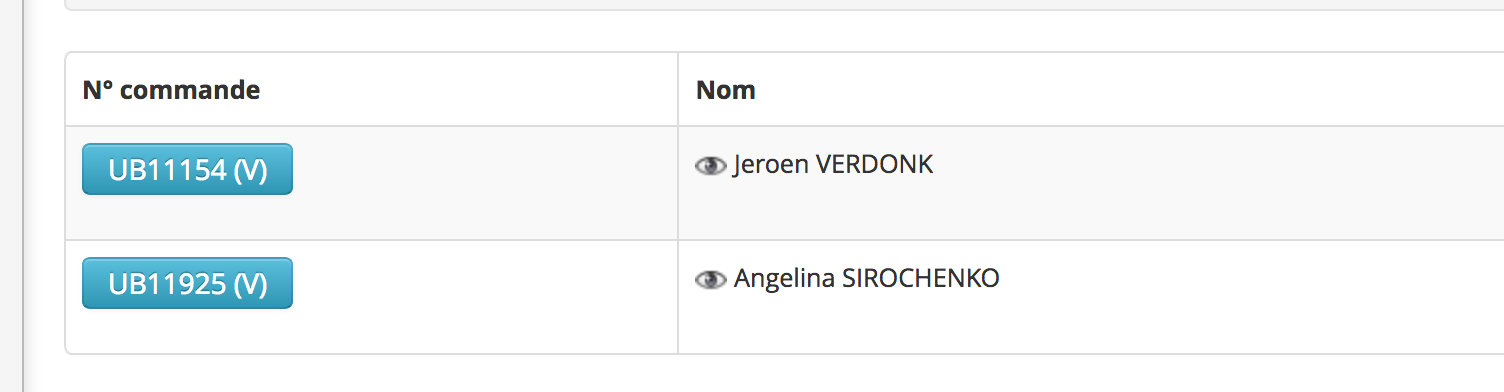Click the surname VERDONK in first row

[x=875, y=165]
